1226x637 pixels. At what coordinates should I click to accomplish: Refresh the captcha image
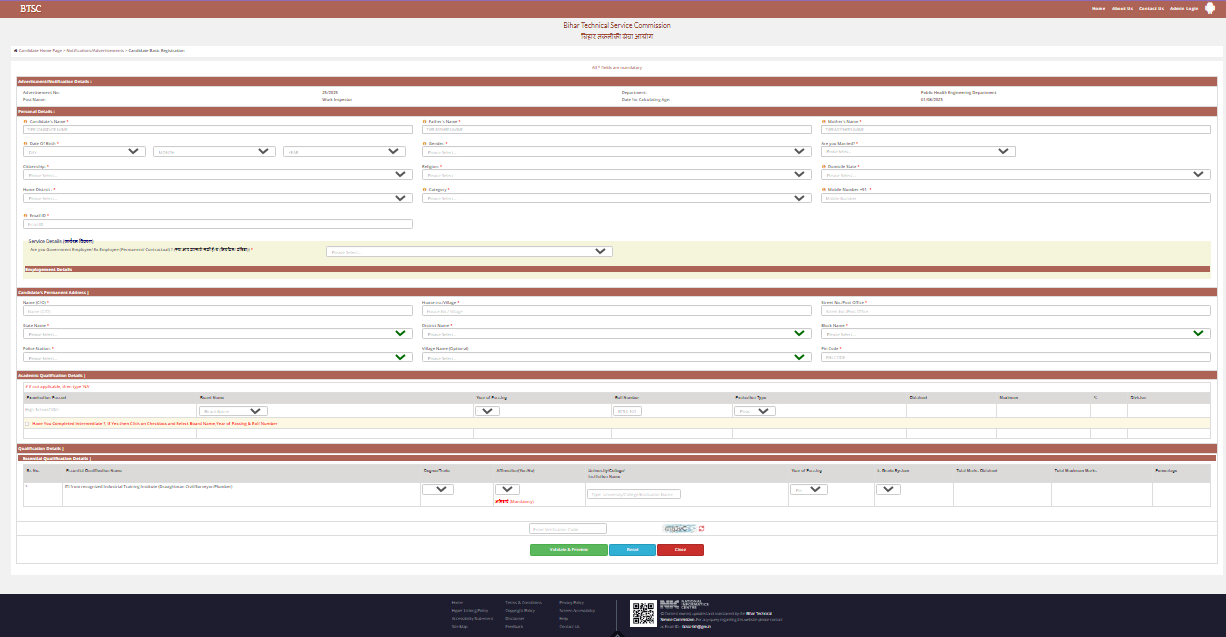[x=702, y=528]
